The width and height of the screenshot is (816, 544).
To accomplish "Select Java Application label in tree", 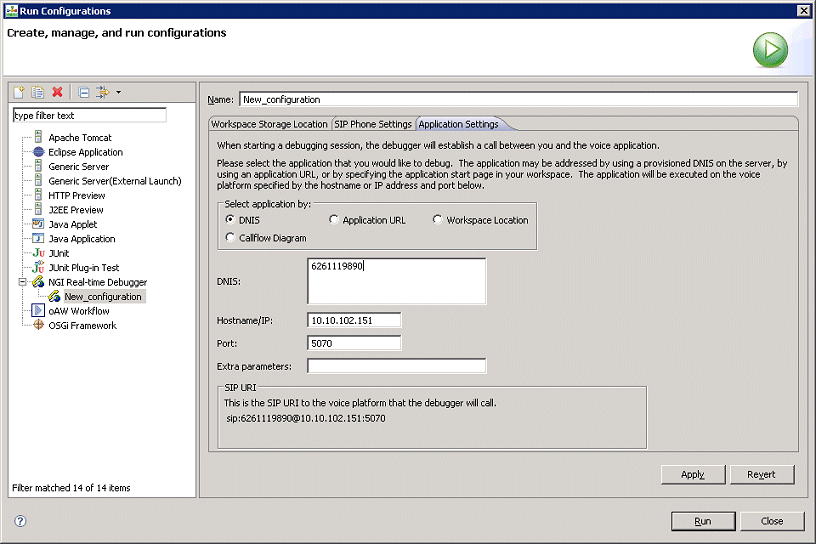I will click(82, 238).
